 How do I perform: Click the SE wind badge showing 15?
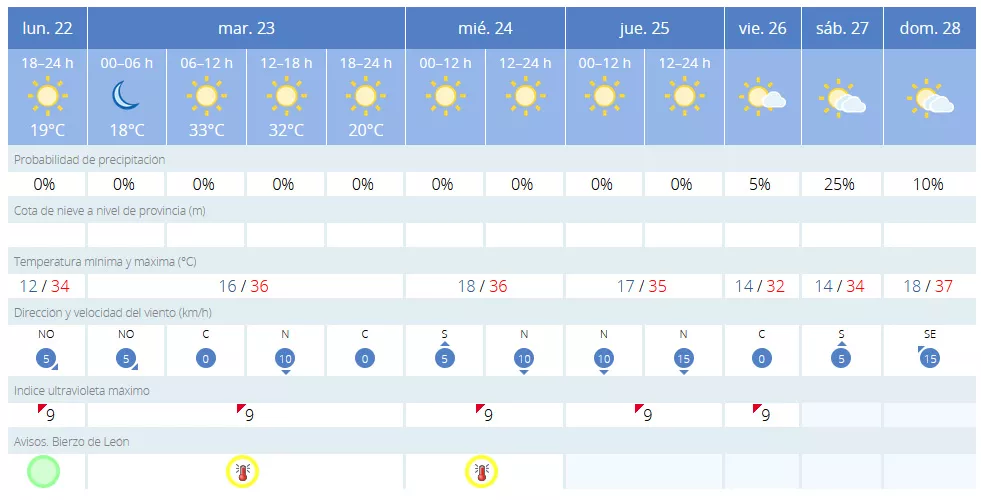pyautogui.click(x=929, y=357)
